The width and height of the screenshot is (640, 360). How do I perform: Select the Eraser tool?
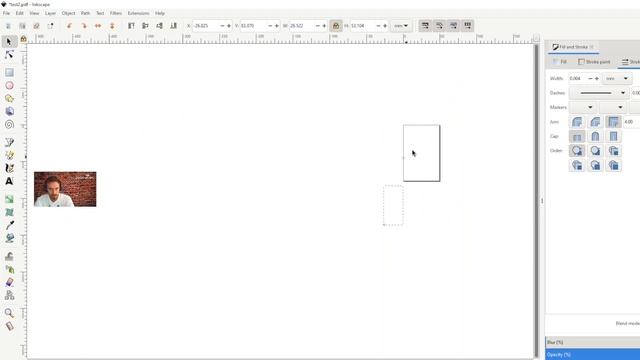coord(9,282)
